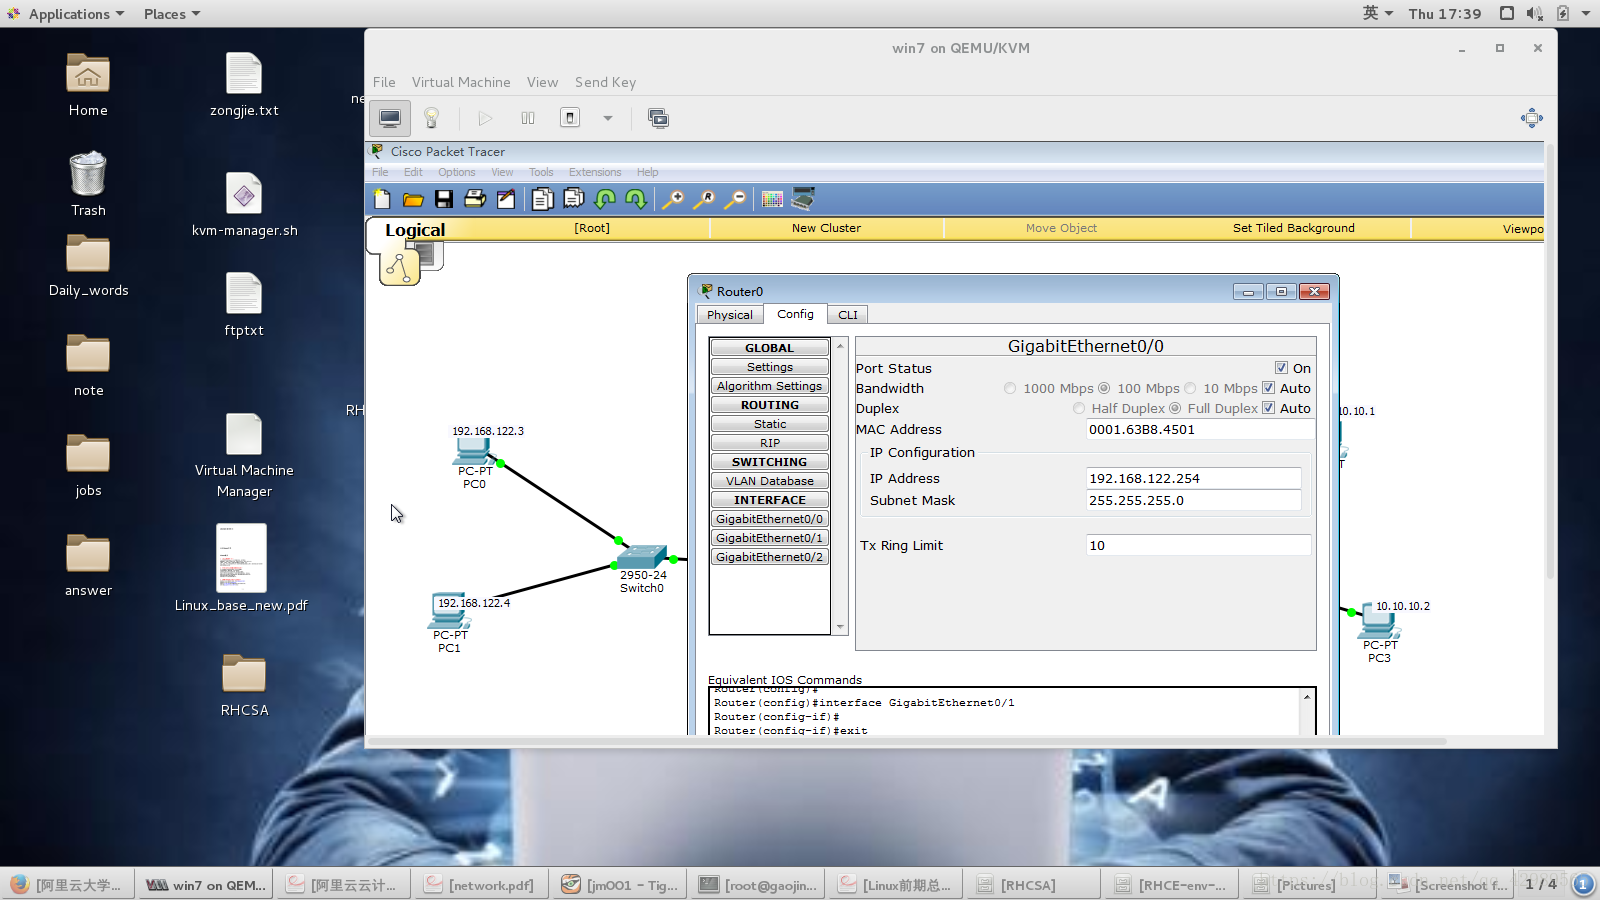The height and width of the screenshot is (900, 1600).
Task: Open the Places menu
Action: [x=171, y=14]
